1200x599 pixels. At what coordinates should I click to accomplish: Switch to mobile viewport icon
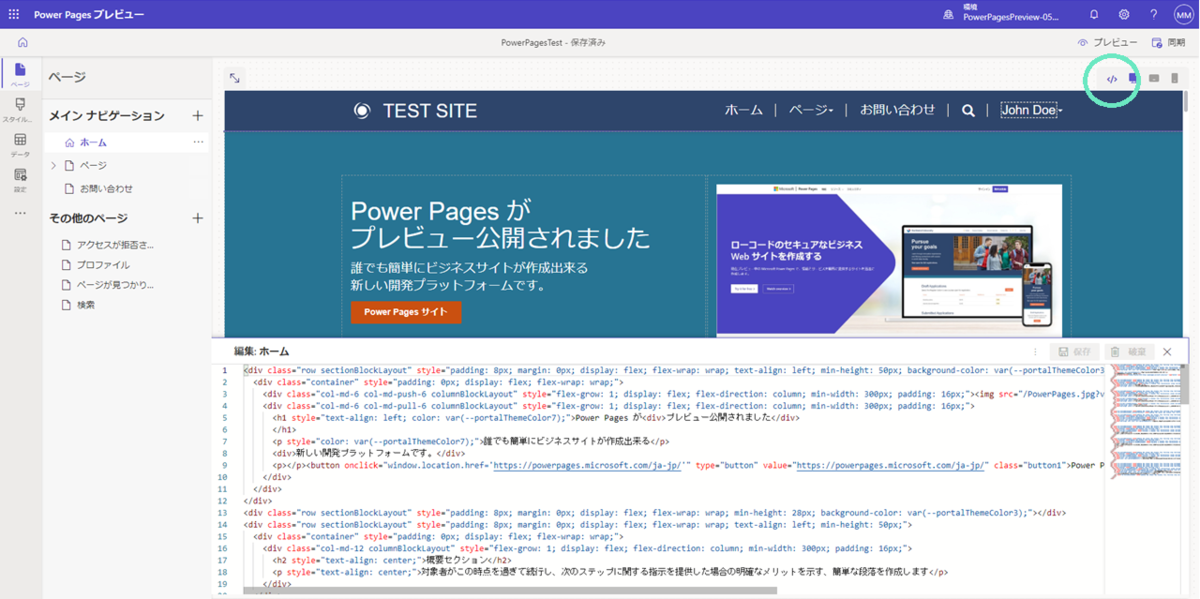pos(1175,78)
